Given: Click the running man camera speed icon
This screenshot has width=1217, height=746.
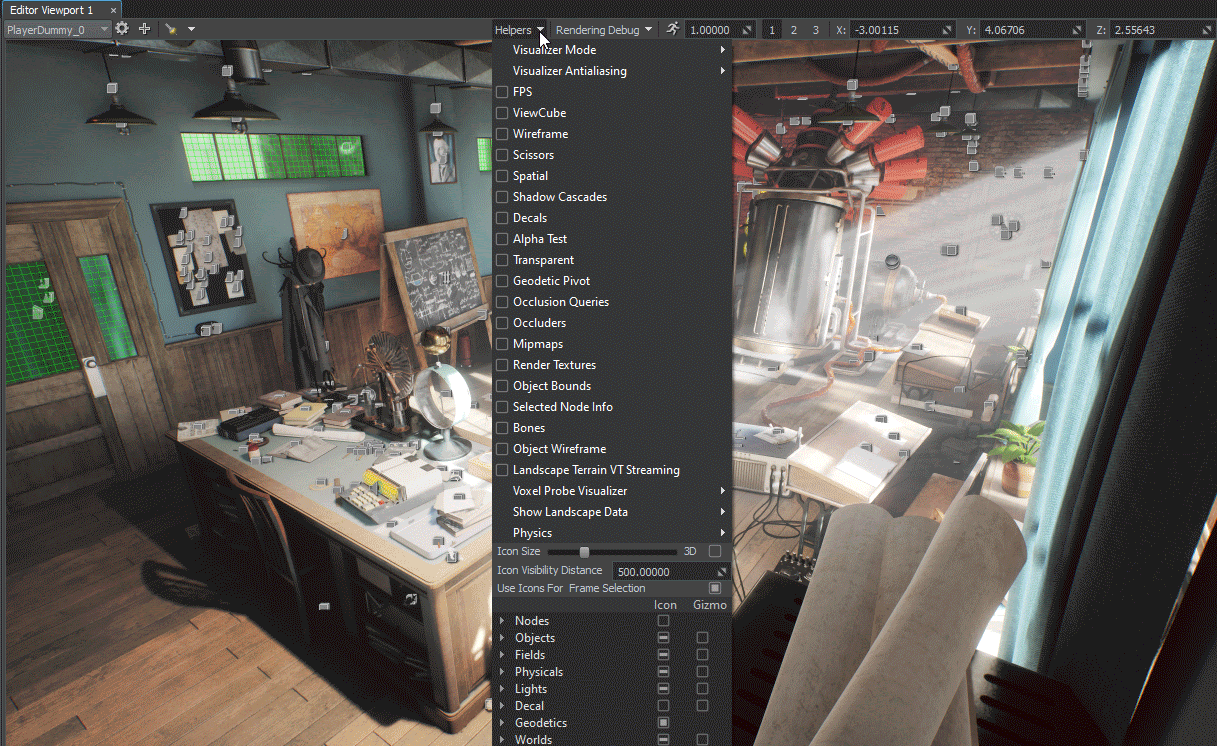Looking at the screenshot, I should pos(673,29).
